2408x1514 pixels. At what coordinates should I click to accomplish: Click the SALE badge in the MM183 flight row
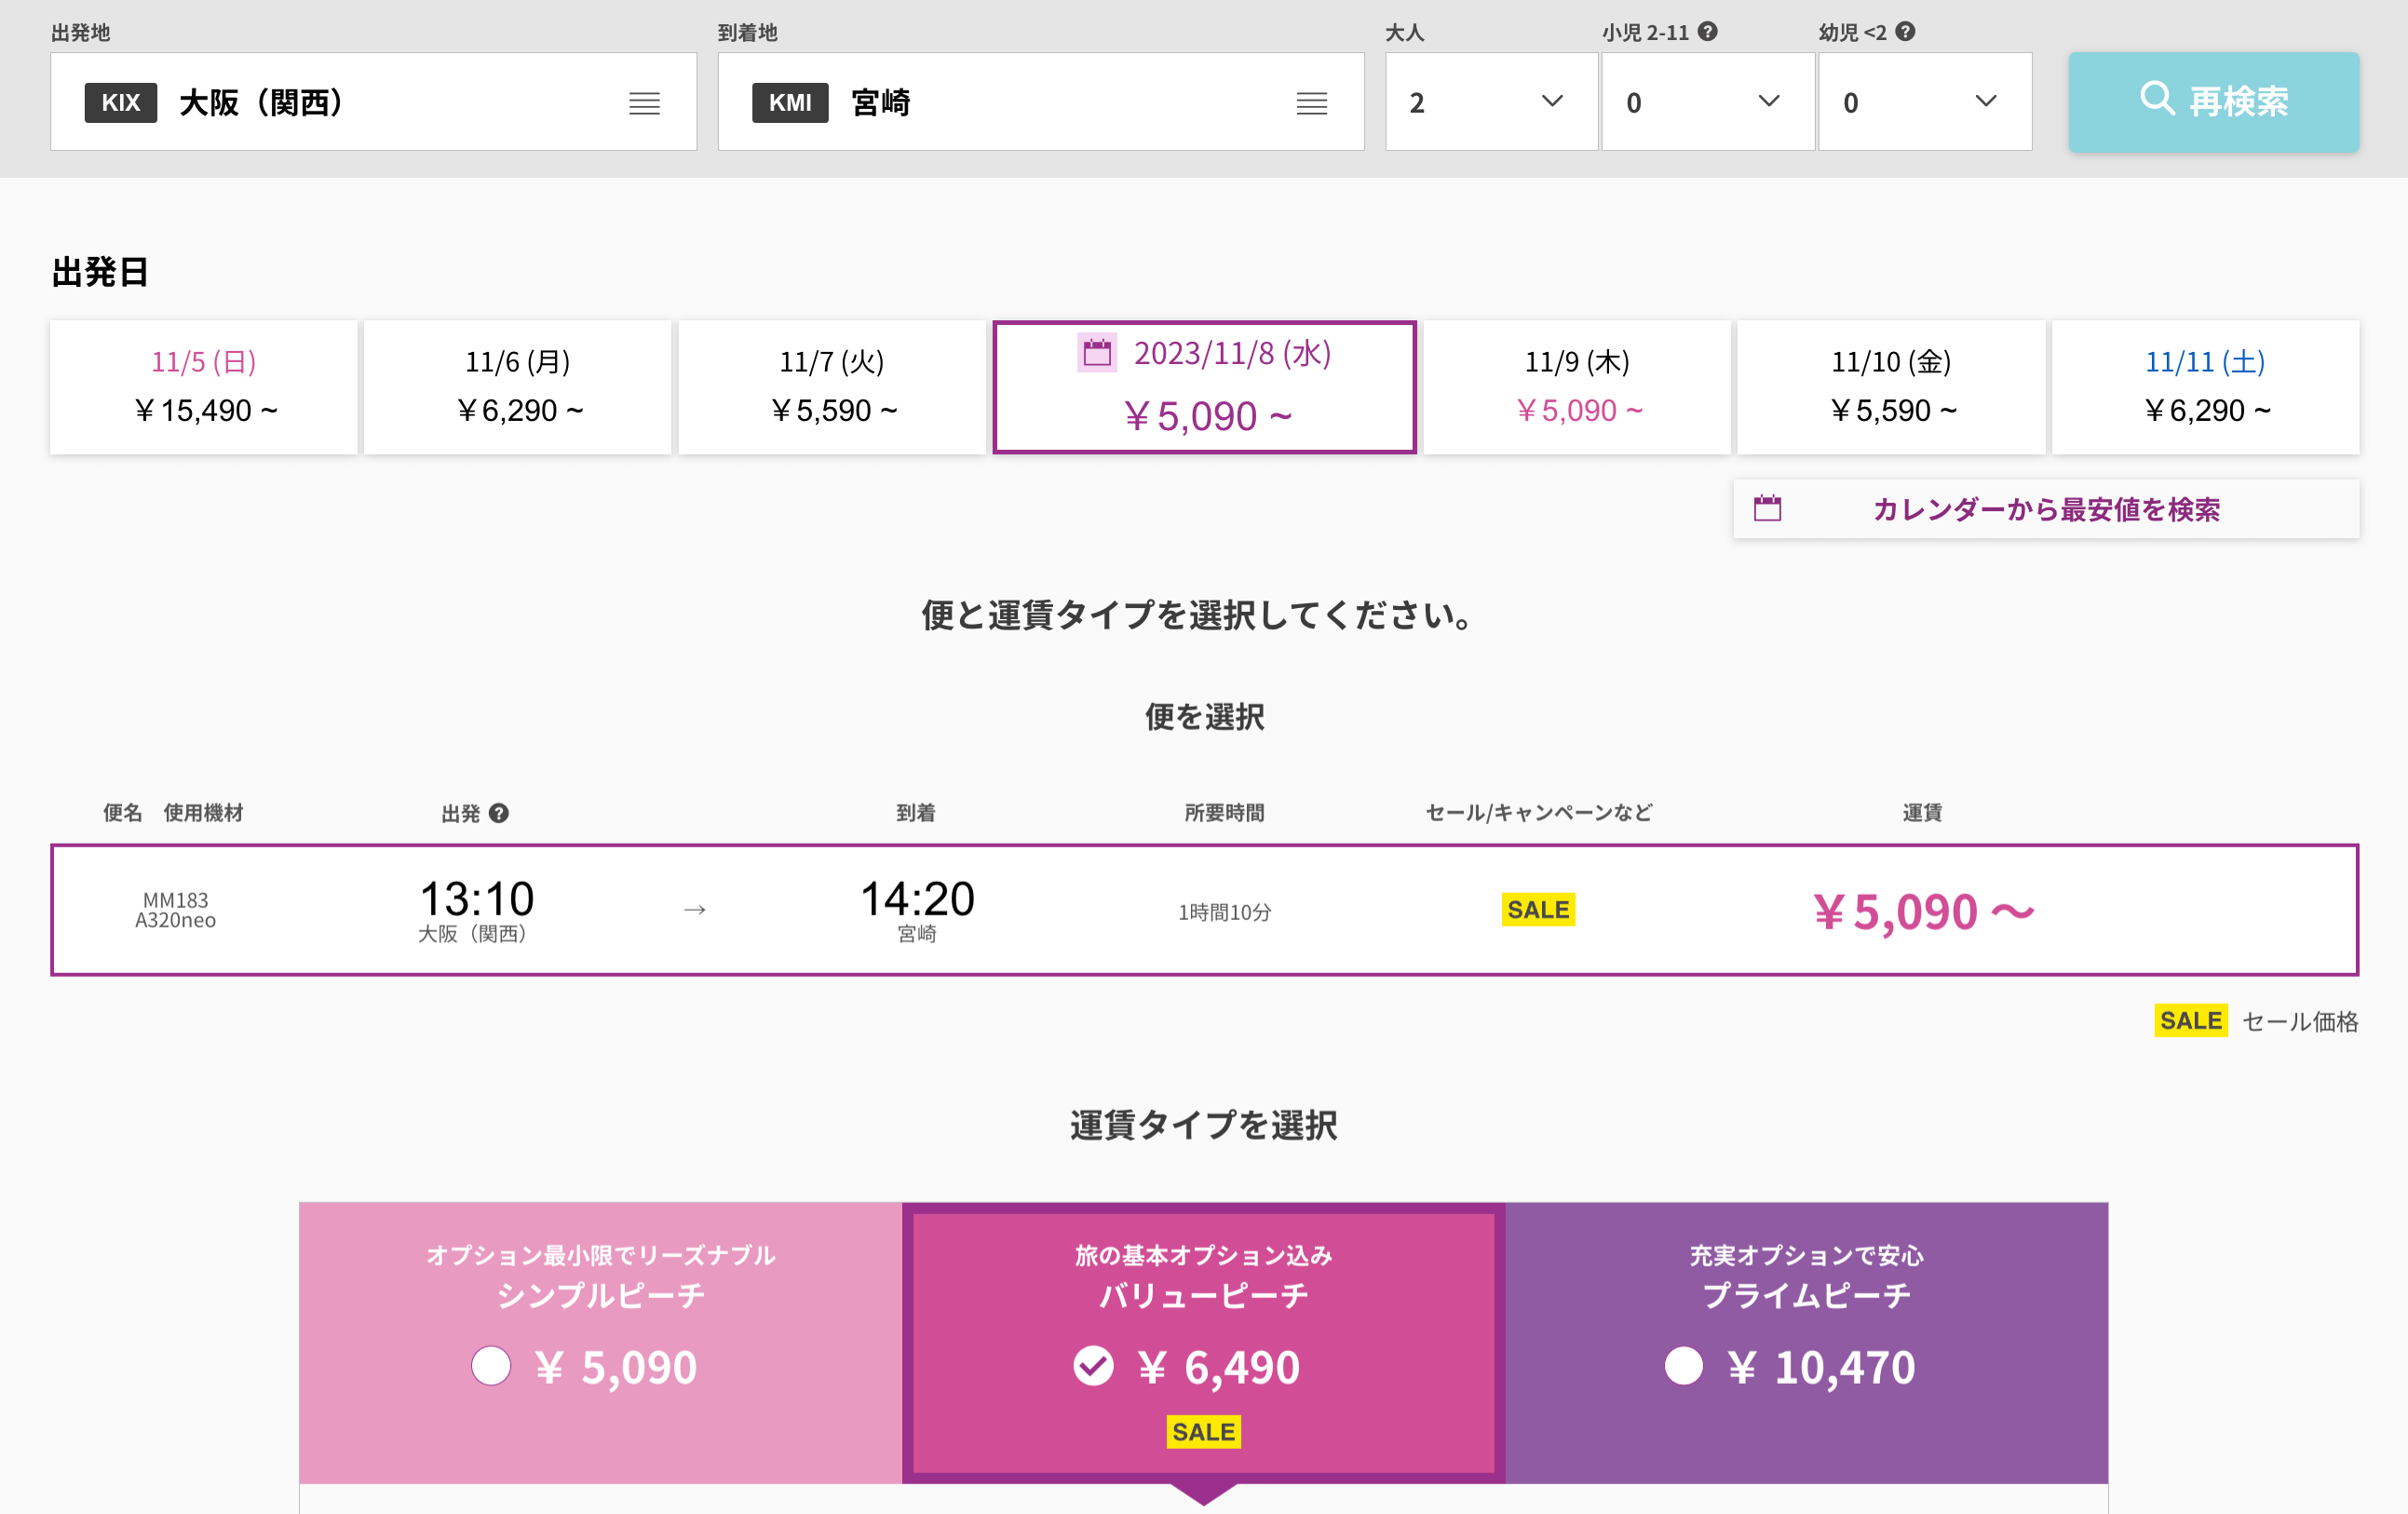tap(1538, 909)
